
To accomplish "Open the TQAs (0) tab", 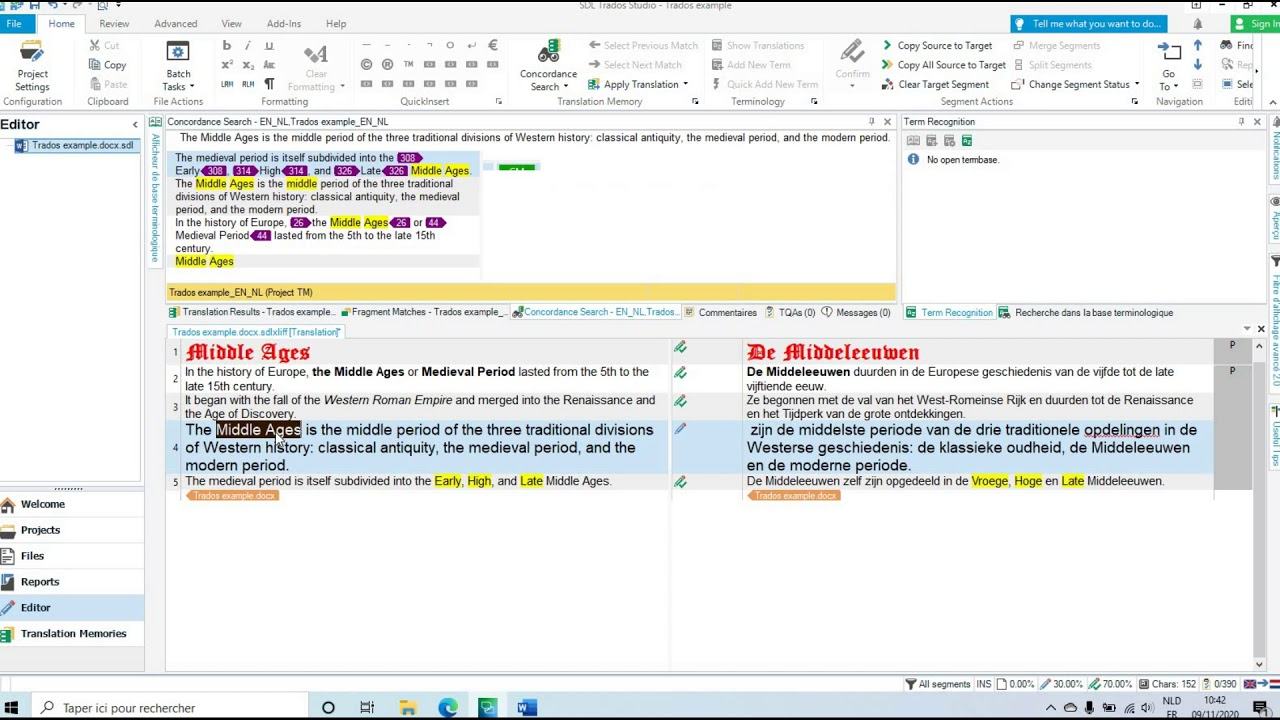I will (790, 312).
